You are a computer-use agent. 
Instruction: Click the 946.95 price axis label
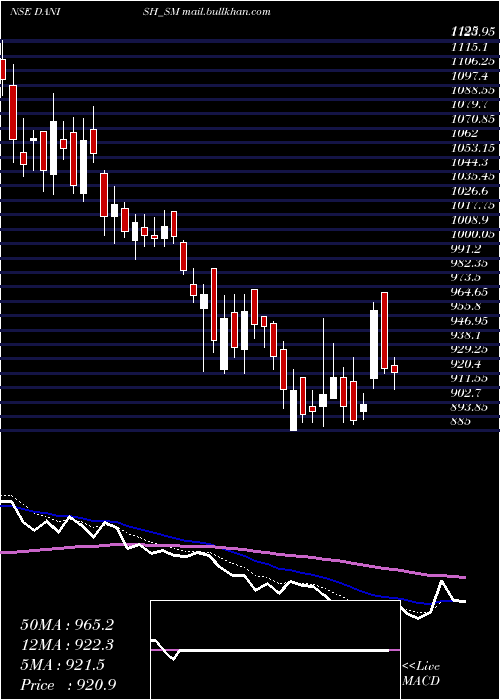pos(470,321)
